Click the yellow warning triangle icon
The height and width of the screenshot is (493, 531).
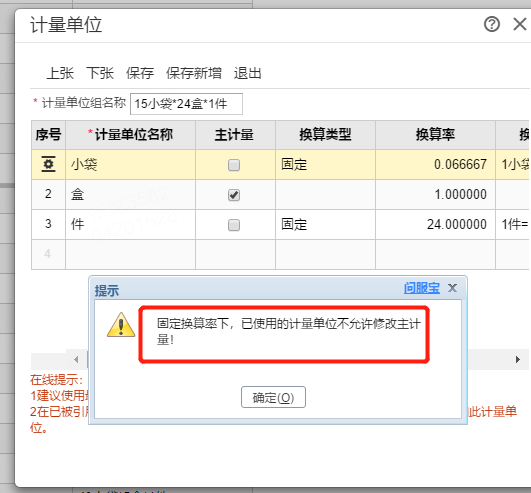(x=121, y=325)
